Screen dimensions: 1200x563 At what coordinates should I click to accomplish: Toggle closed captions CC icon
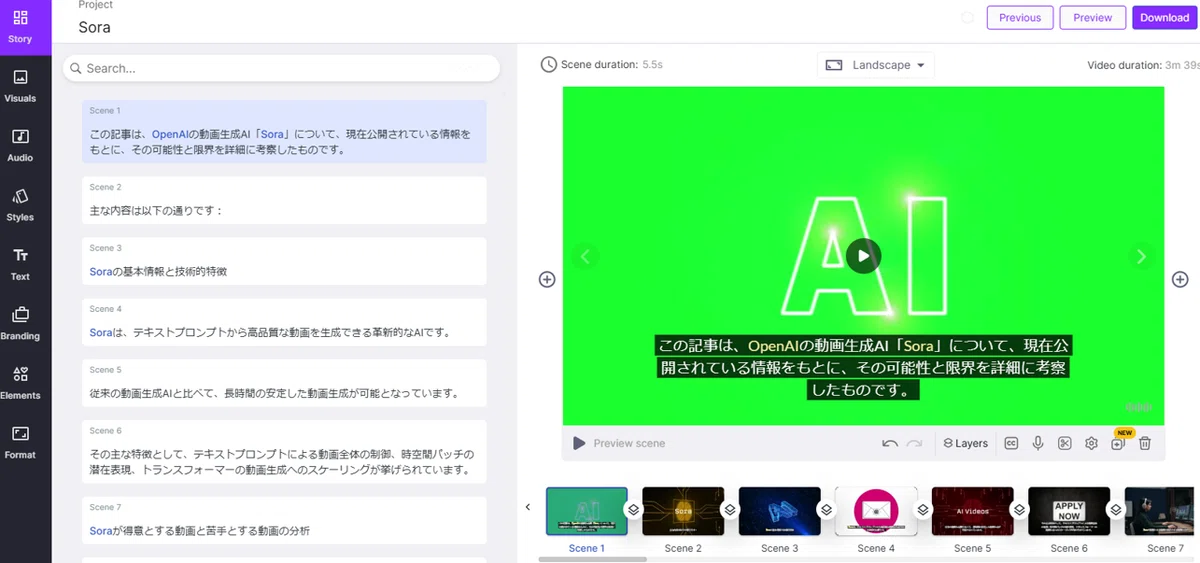(x=1011, y=443)
